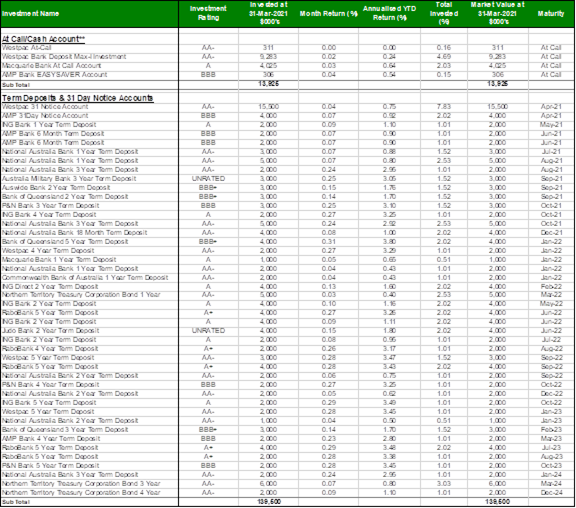Click the 'Jul-21' maturity cell
576x508 pixels.
coord(551,152)
